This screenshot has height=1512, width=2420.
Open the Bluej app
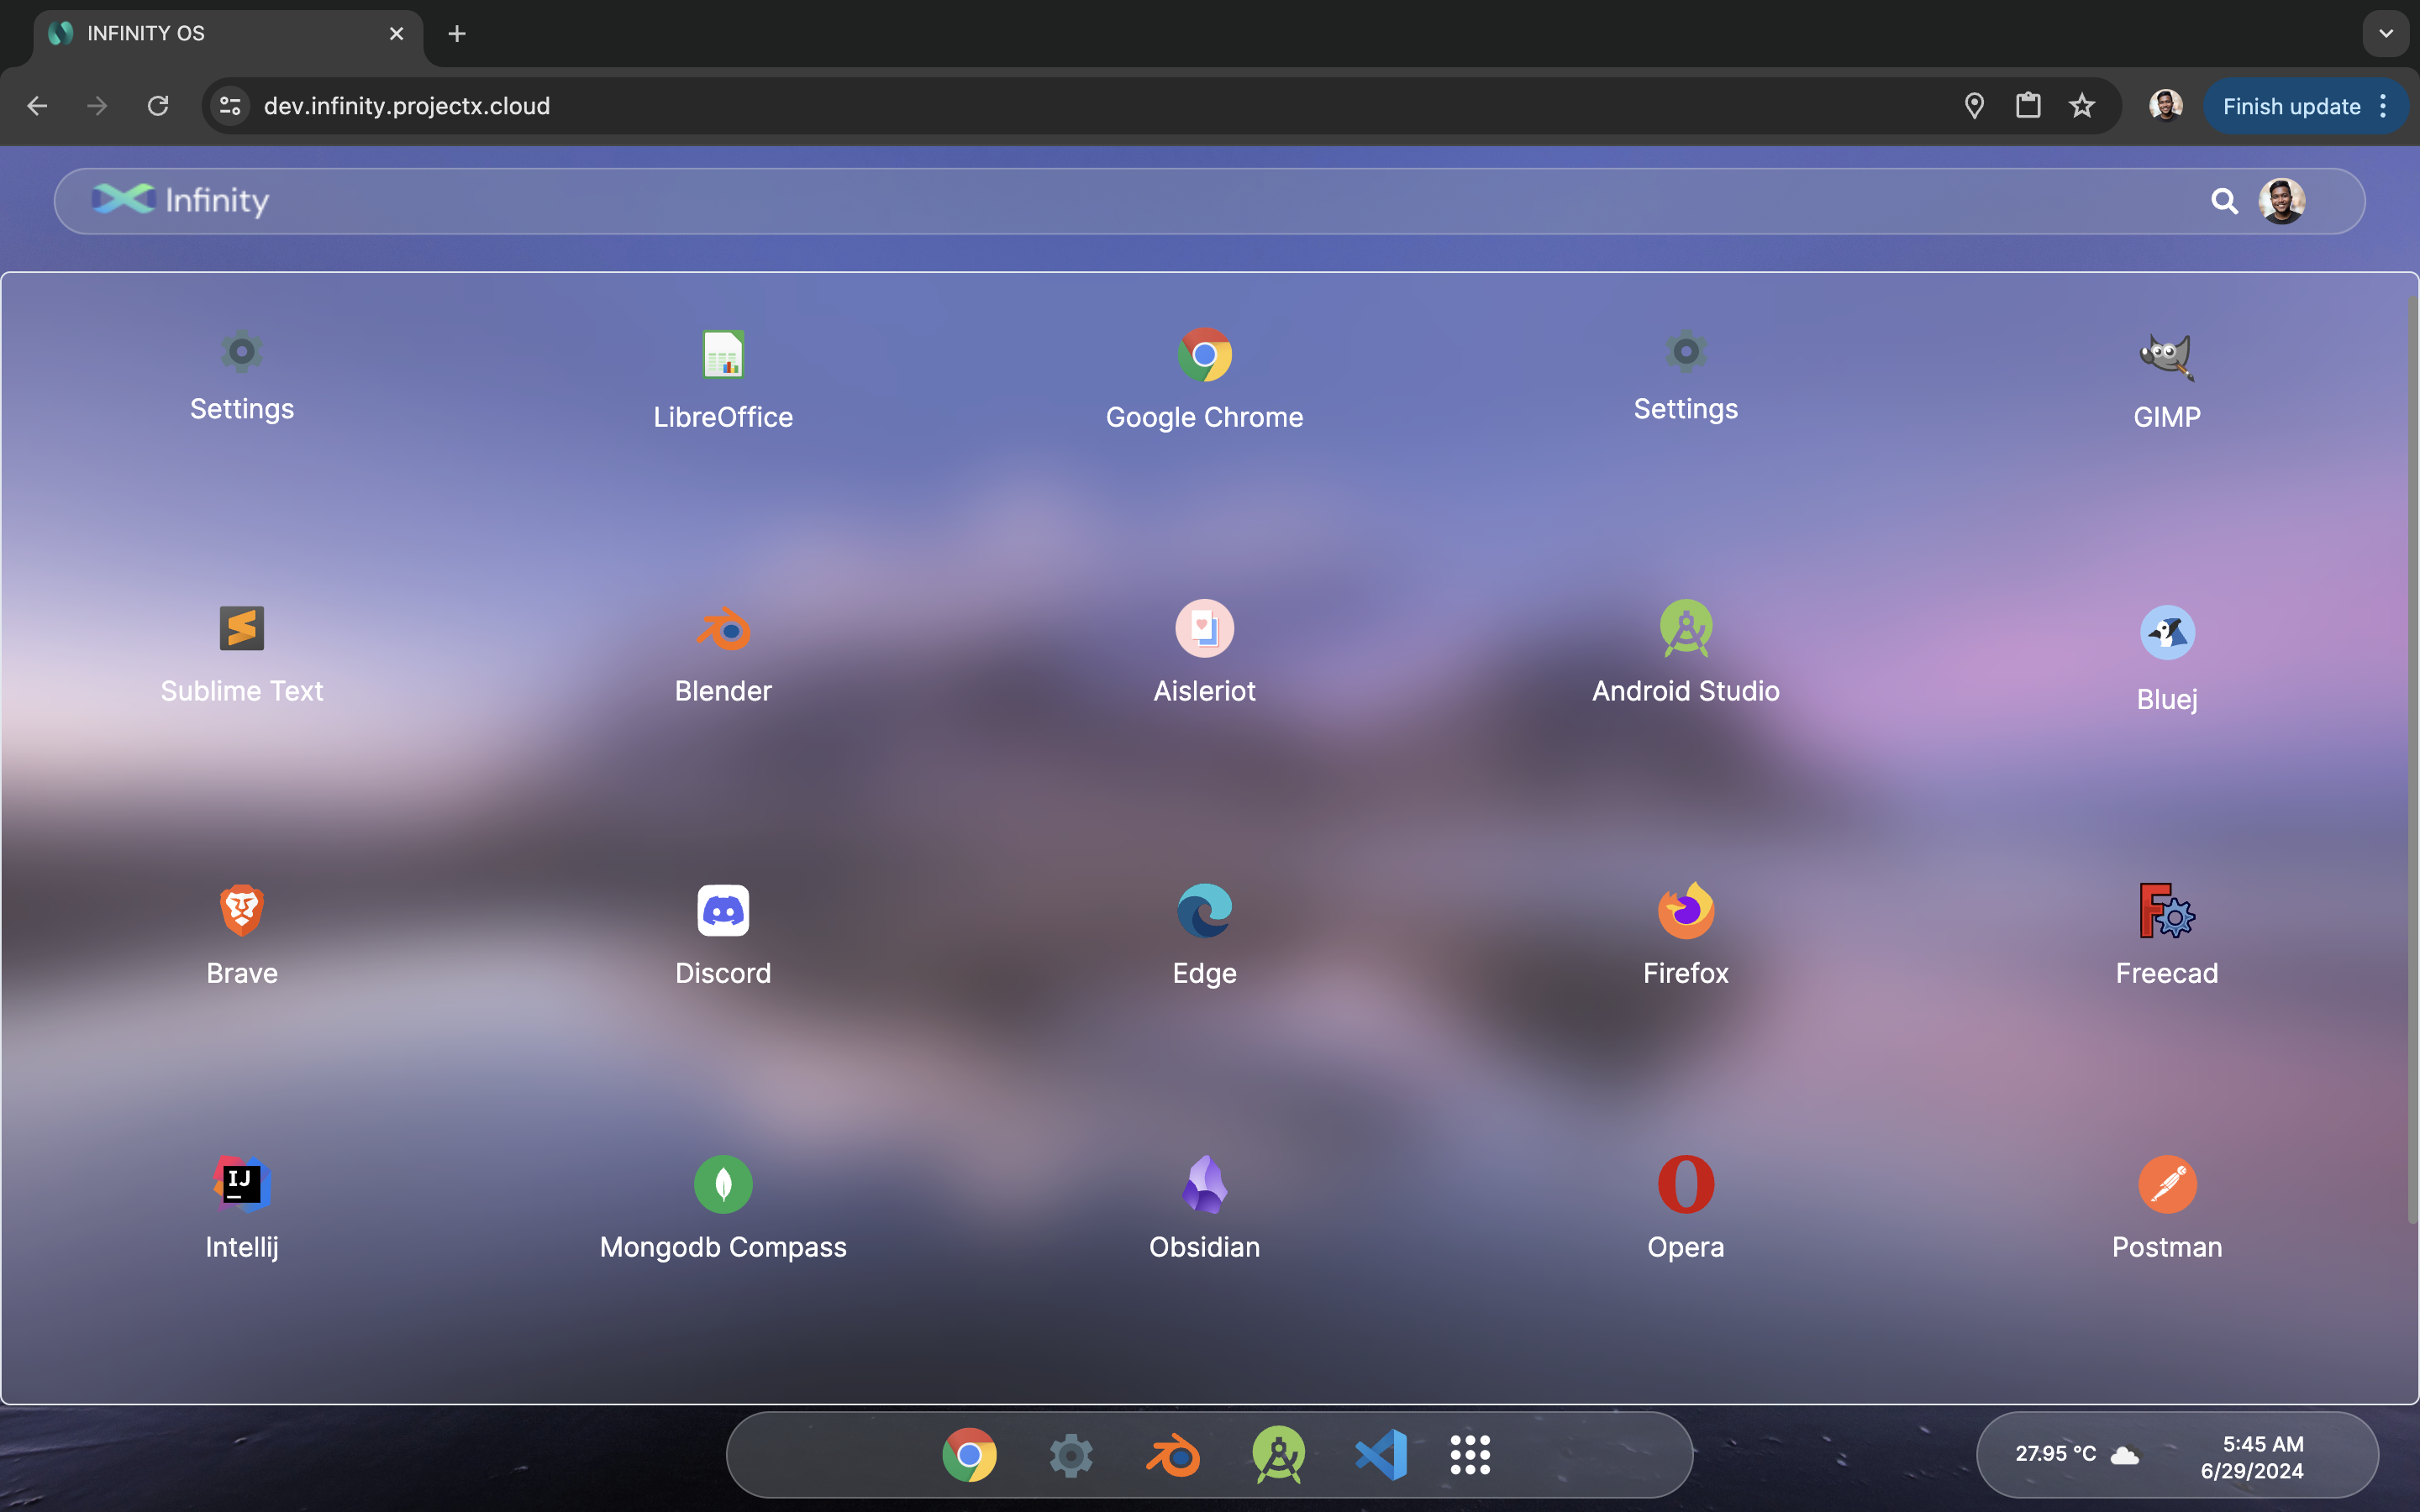click(x=2166, y=659)
